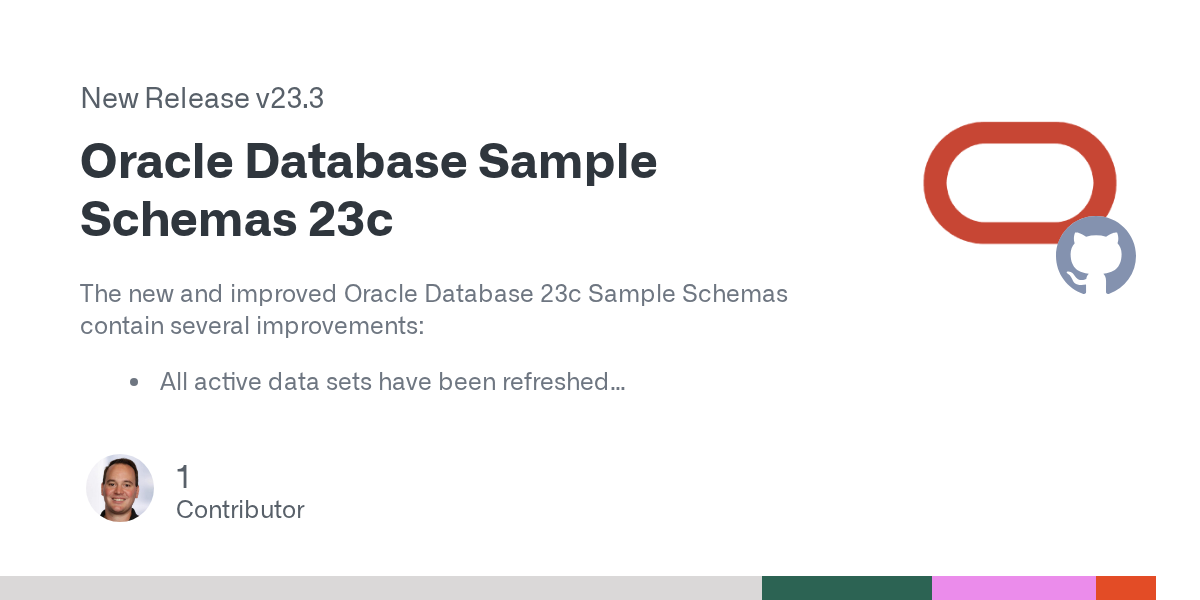The image size is (1200, 600).
Task: Click the 'v23.3' version number
Action: click(x=289, y=99)
